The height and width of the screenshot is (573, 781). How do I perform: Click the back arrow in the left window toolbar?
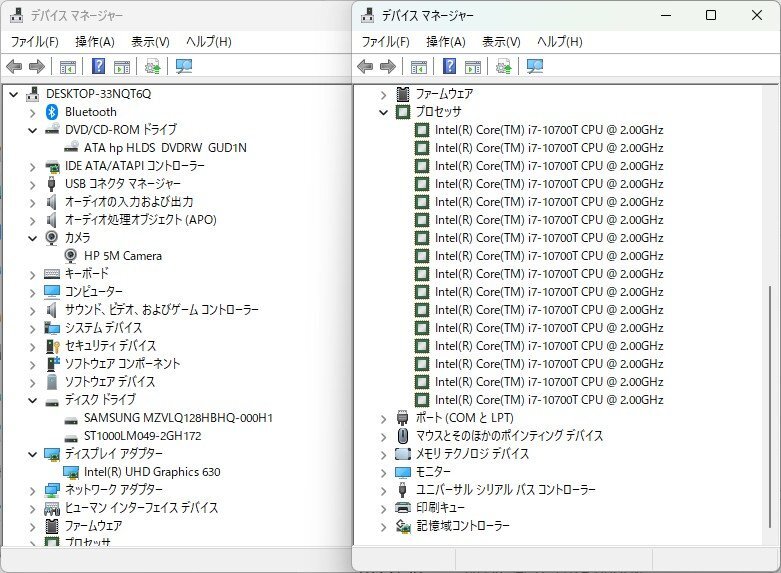coord(14,67)
